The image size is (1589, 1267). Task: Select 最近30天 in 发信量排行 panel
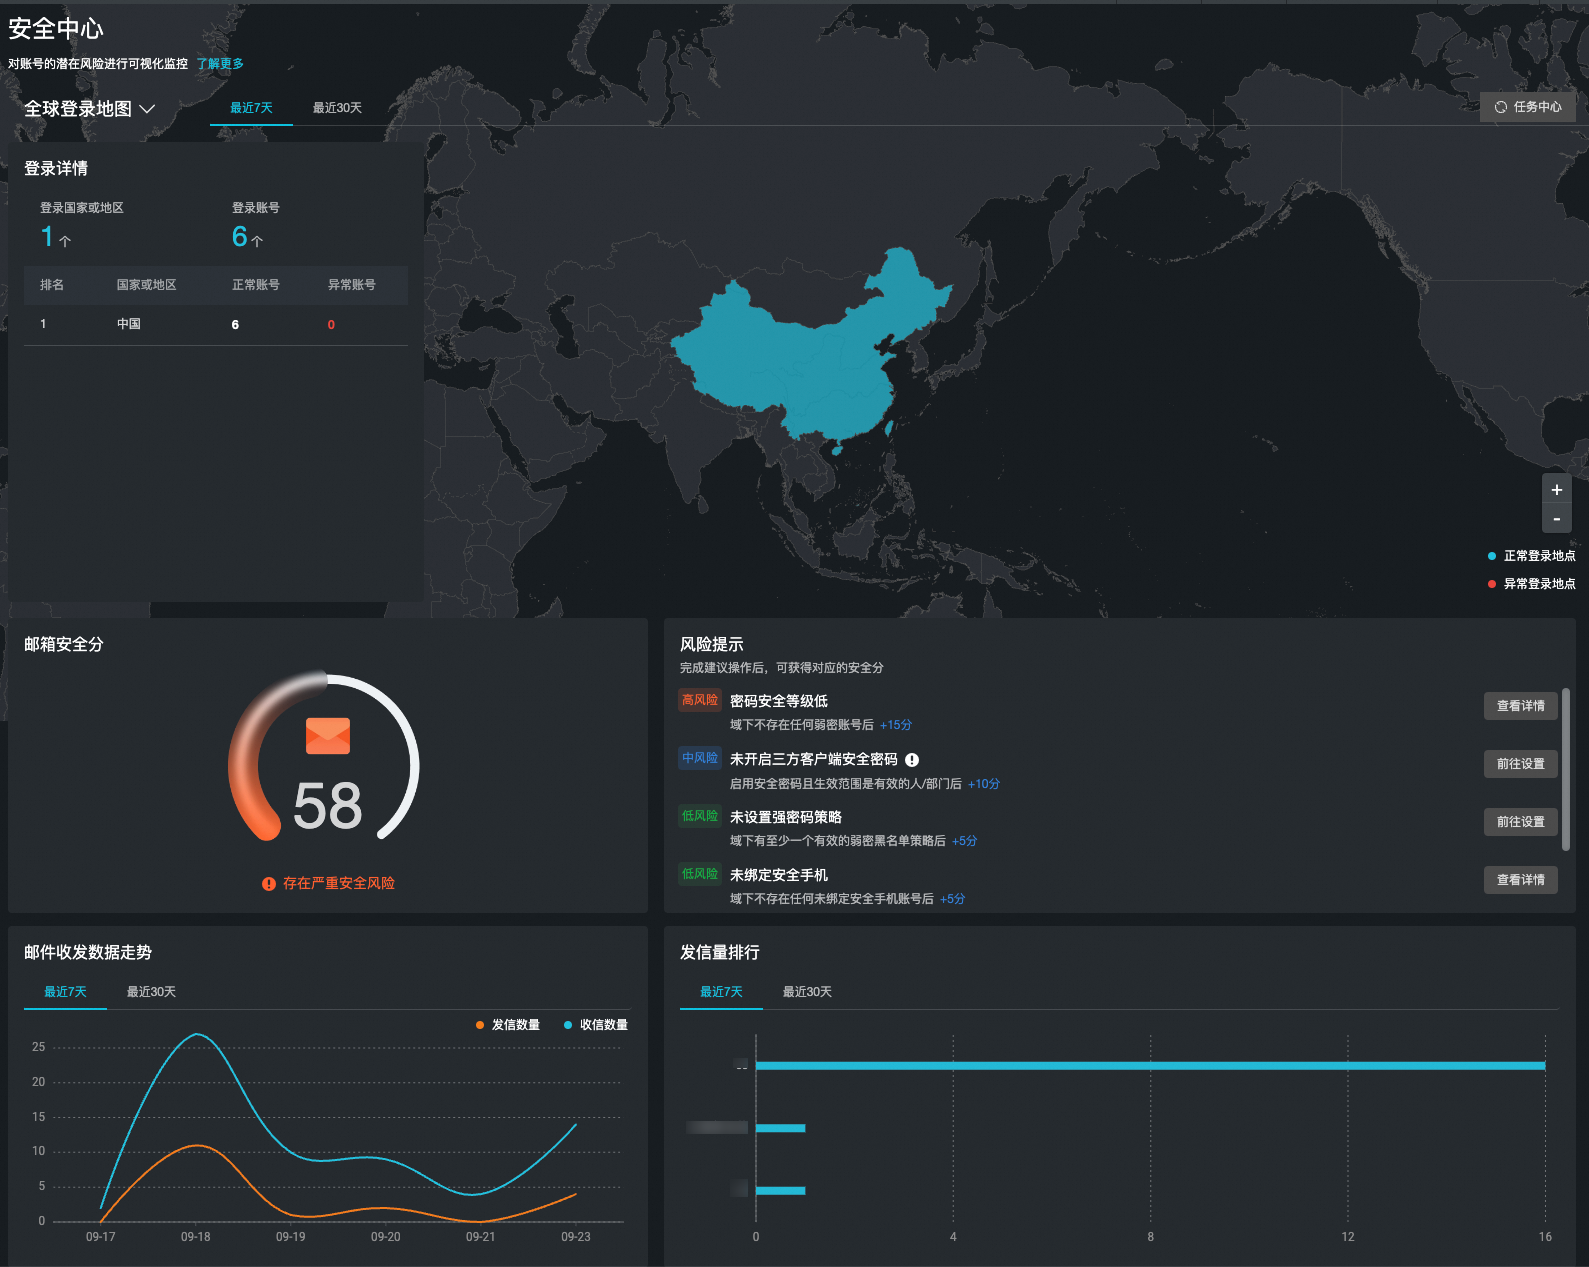[807, 992]
